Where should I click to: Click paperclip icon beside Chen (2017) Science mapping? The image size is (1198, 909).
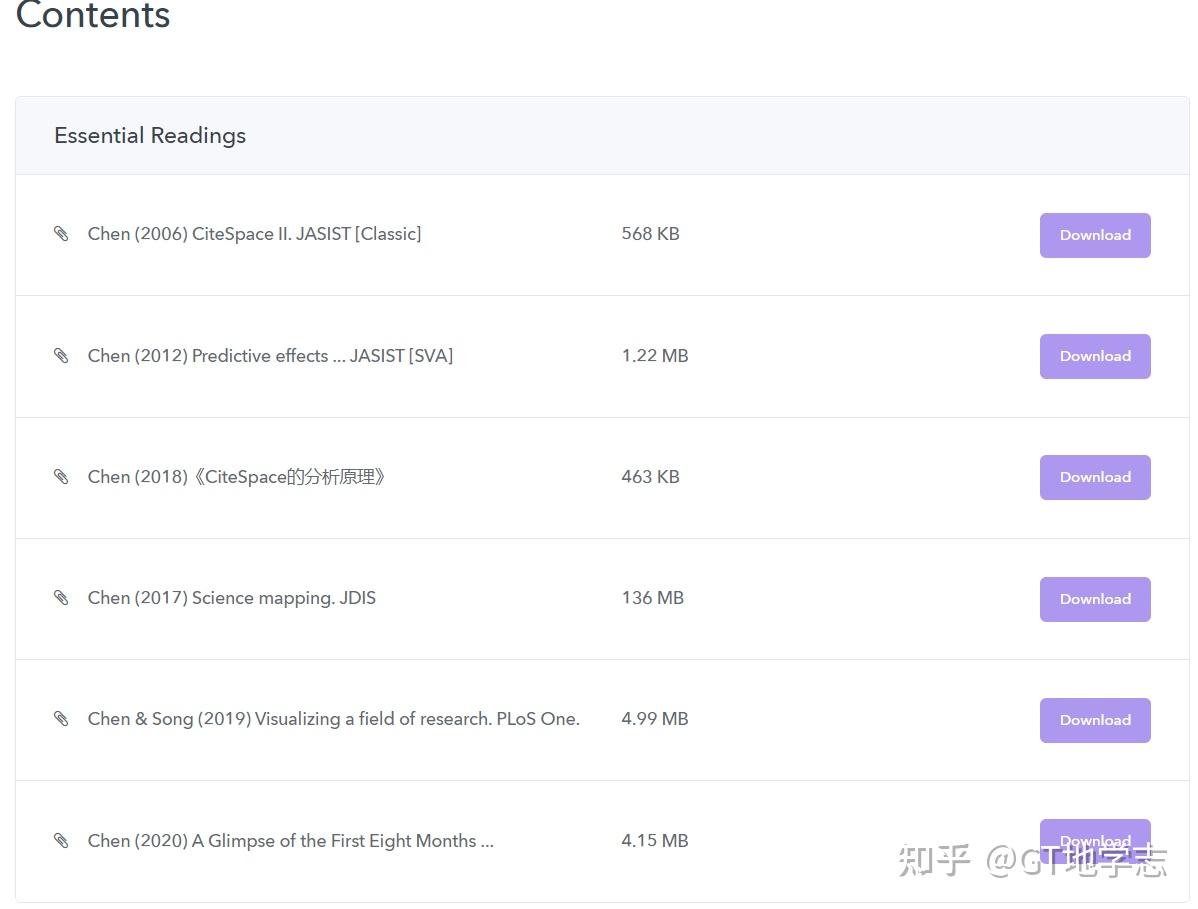pos(61,598)
